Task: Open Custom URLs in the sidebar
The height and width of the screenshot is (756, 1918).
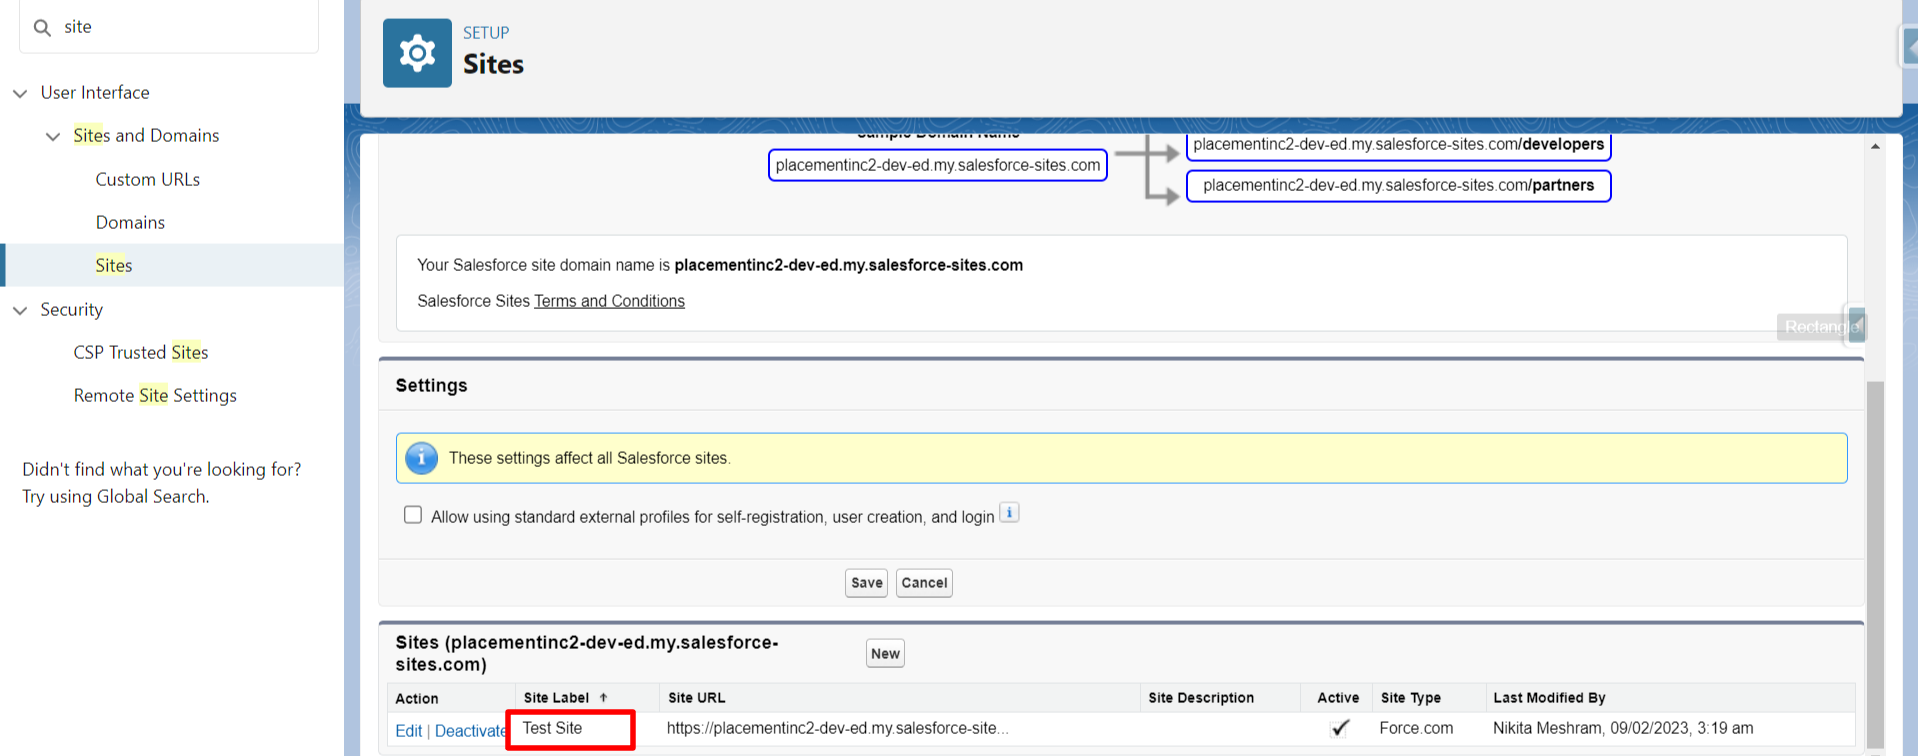Action: [148, 179]
